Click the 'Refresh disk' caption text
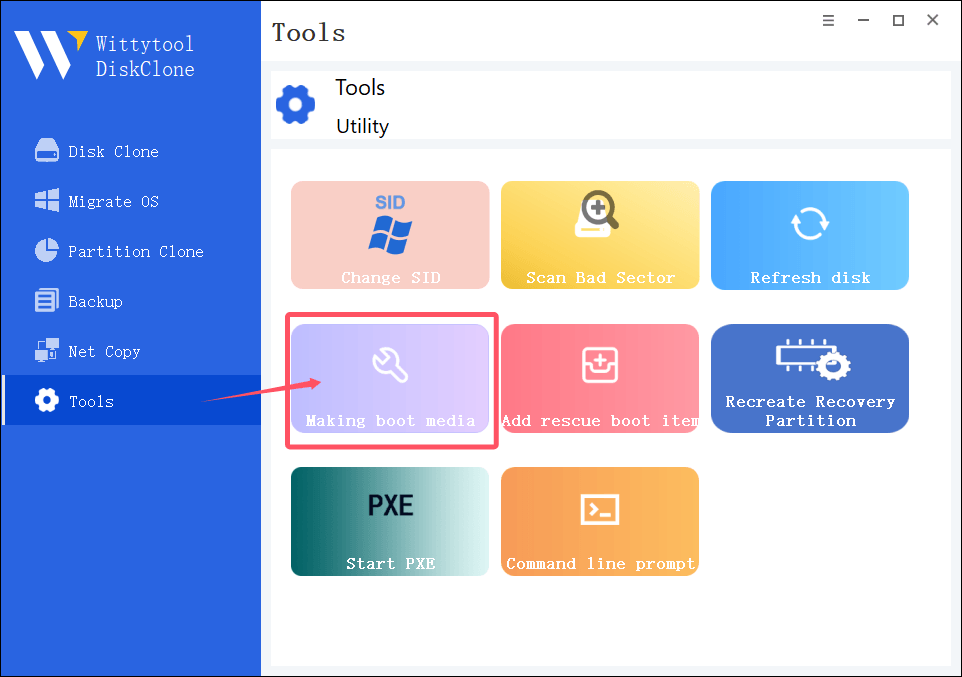 pyautogui.click(x=810, y=278)
